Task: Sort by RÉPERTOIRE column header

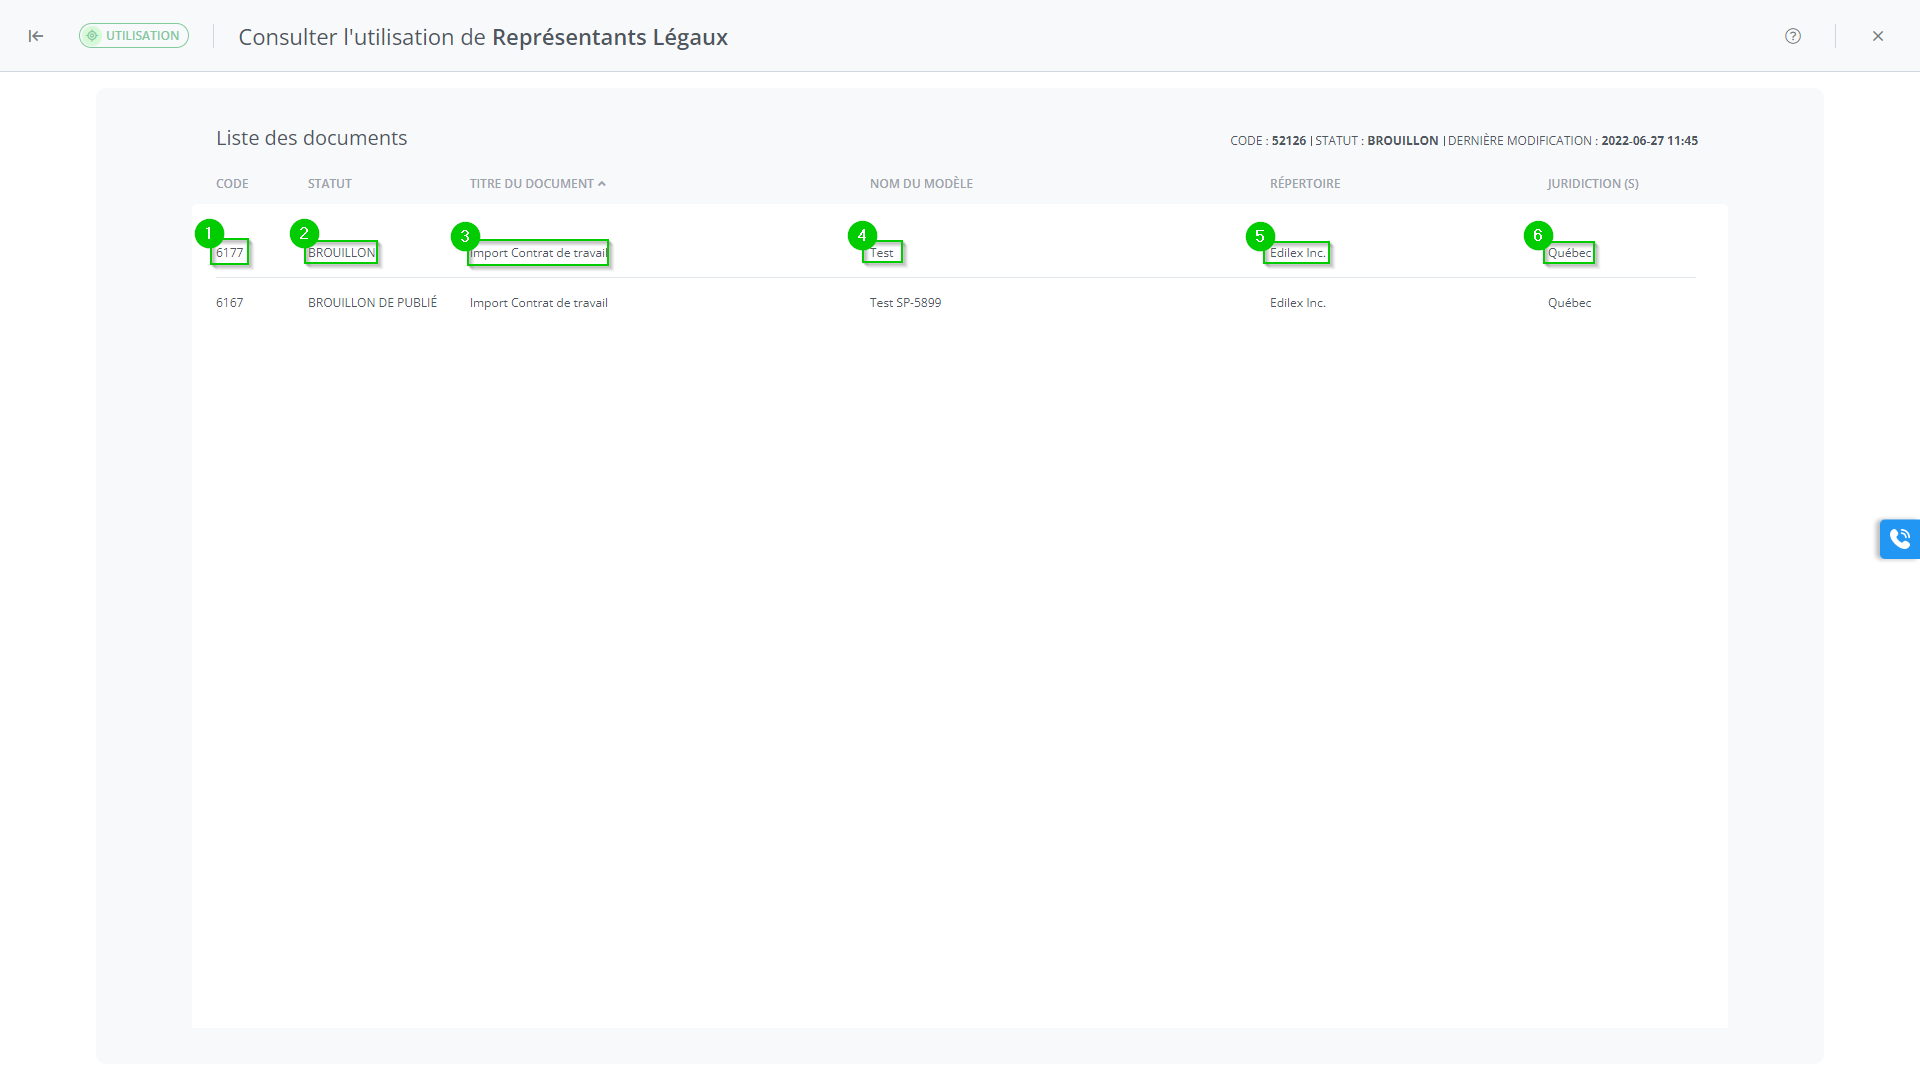Action: [1305, 184]
